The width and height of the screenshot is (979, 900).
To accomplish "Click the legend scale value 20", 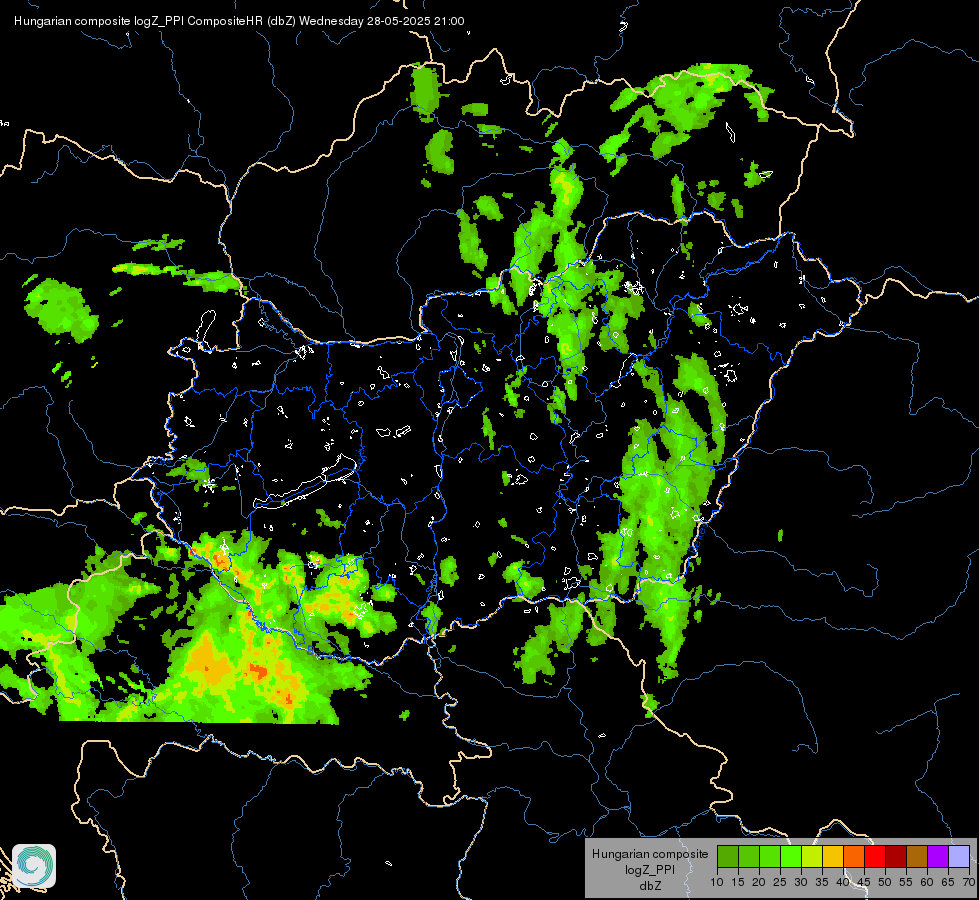I will coord(759,882).
